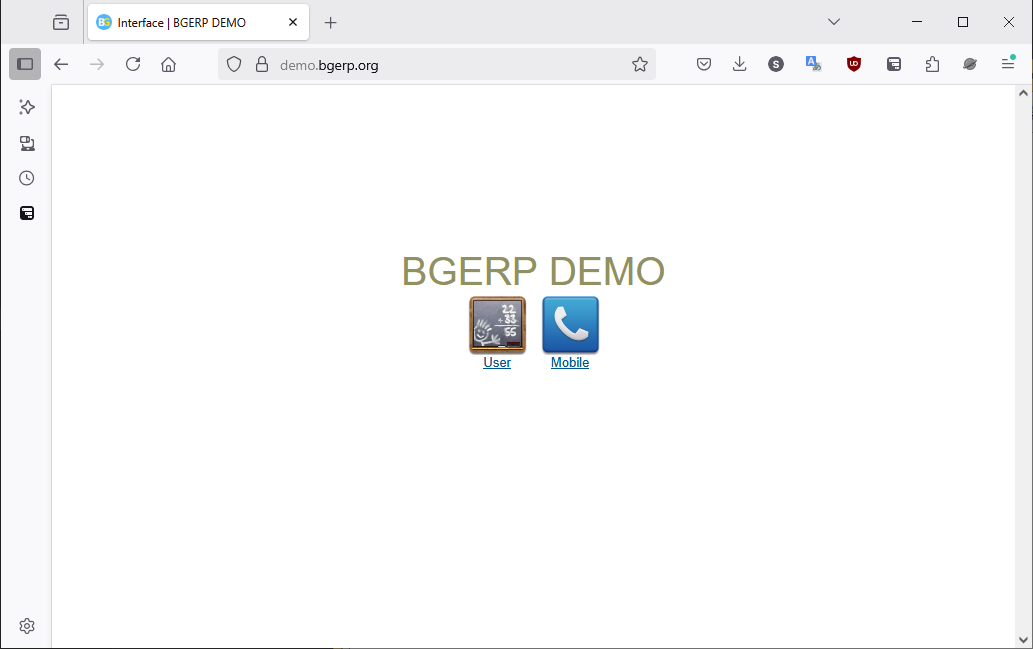Open a new tab with plus button
Screen dimensions: 1033x649
coord(331,22)
